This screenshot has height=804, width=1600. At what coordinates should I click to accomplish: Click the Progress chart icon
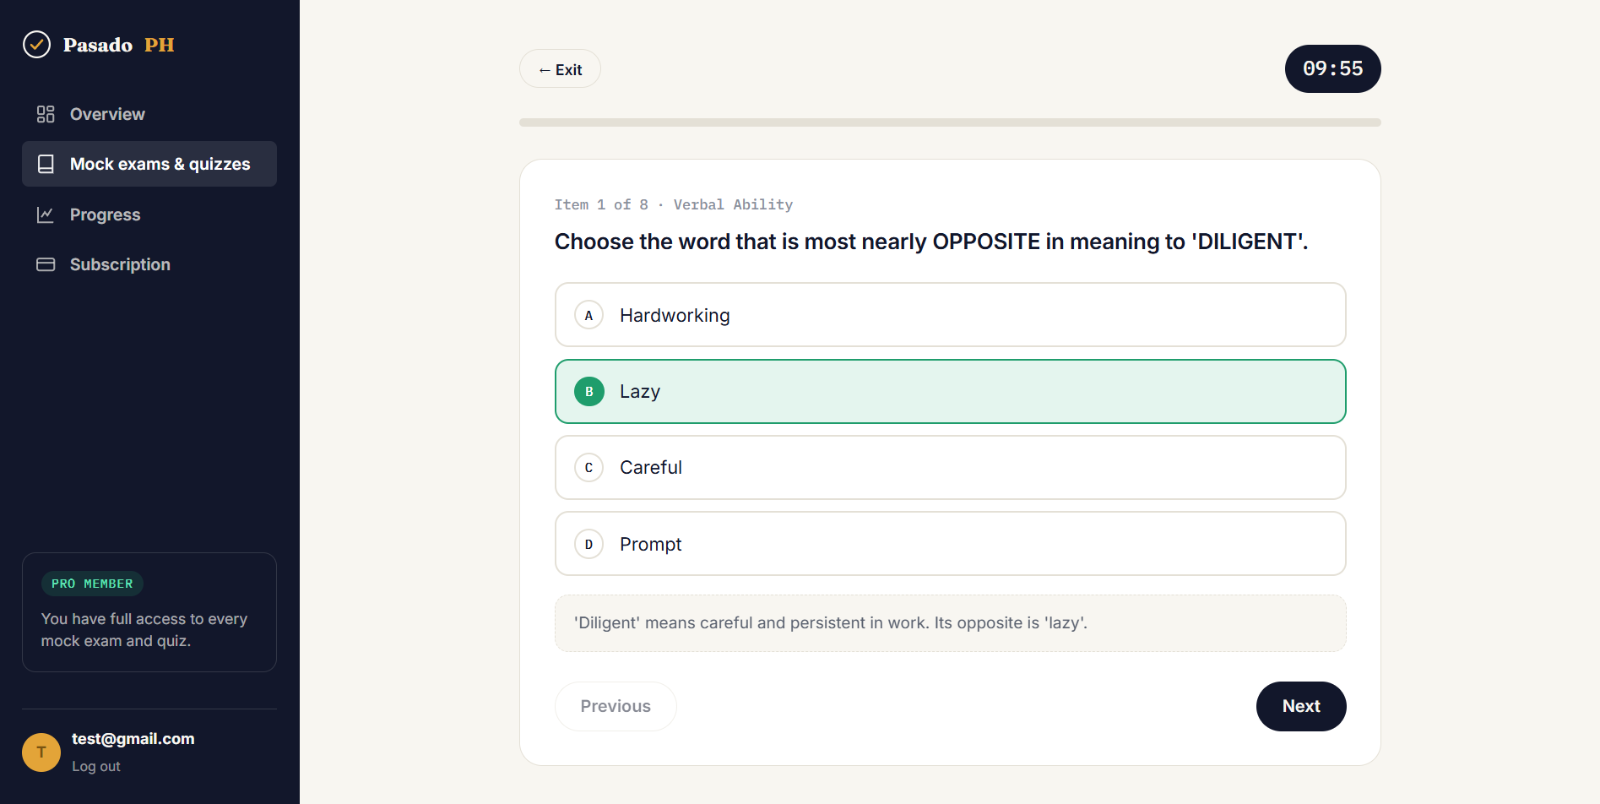[45, 215]
